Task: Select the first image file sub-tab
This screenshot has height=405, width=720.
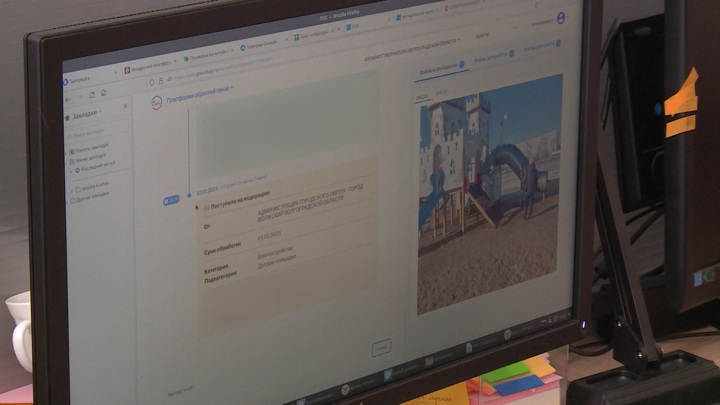Action: 422,97
